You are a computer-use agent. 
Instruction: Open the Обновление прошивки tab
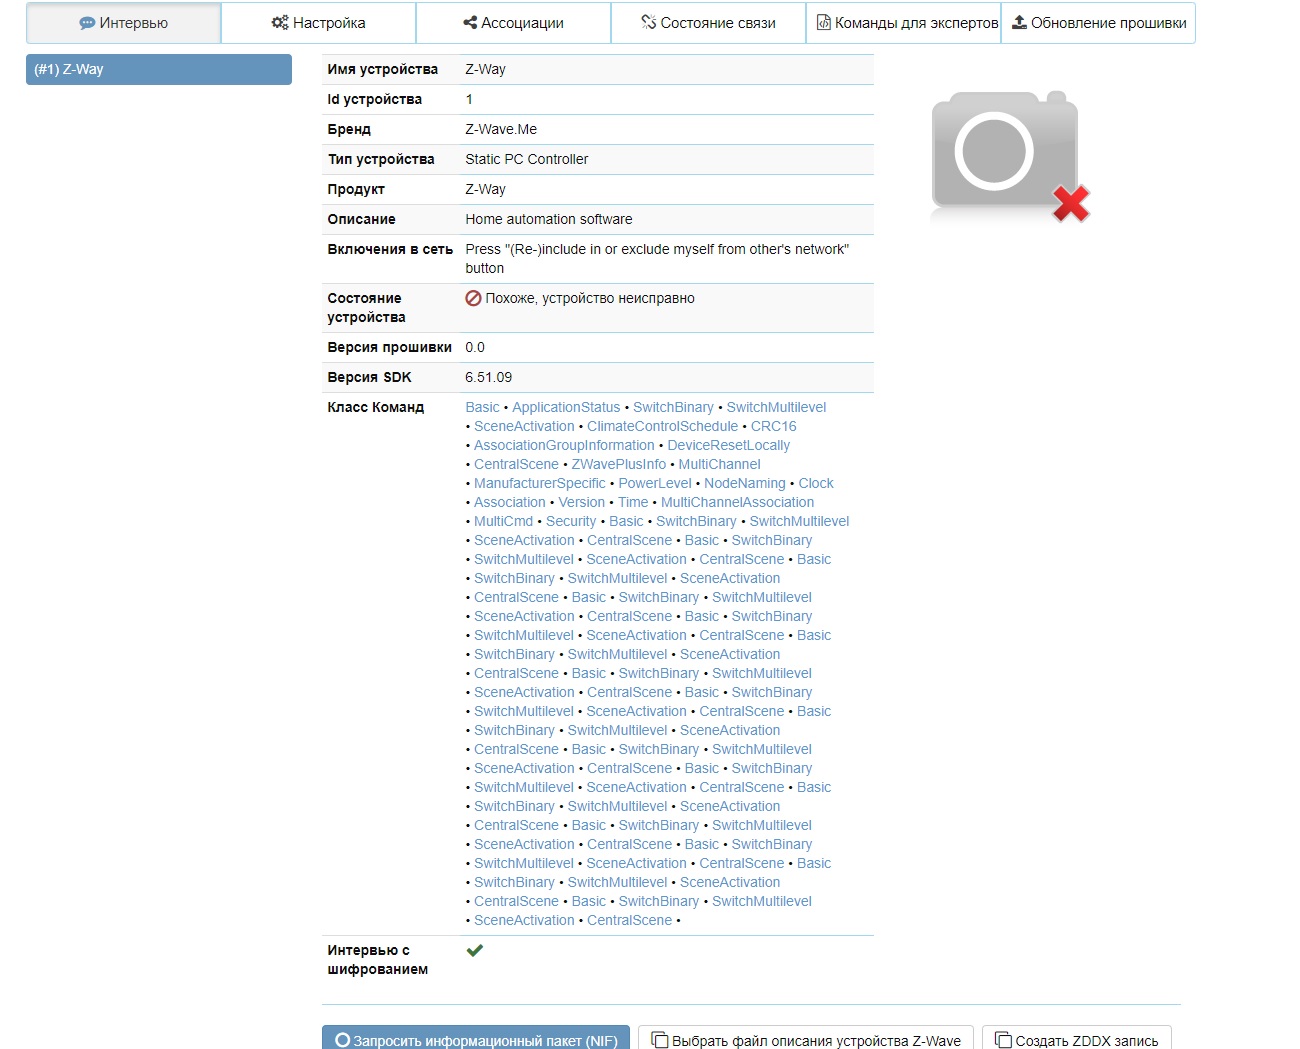click(1098, 23)
